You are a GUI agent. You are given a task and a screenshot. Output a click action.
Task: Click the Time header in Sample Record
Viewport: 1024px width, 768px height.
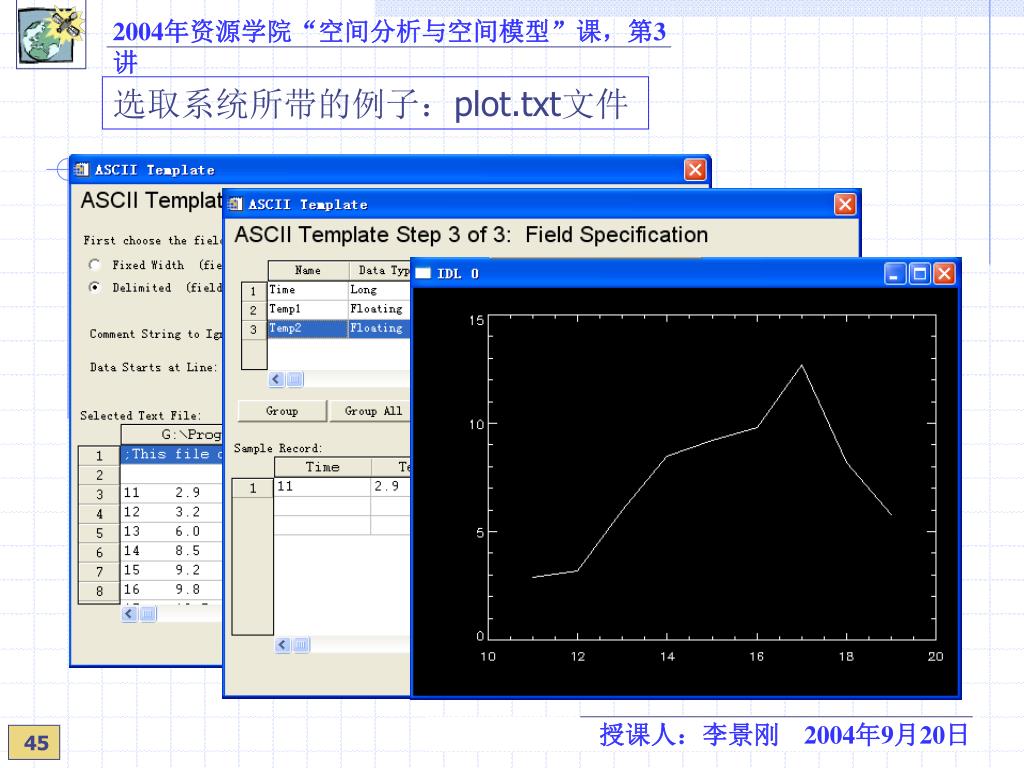[x=323, y=467]
